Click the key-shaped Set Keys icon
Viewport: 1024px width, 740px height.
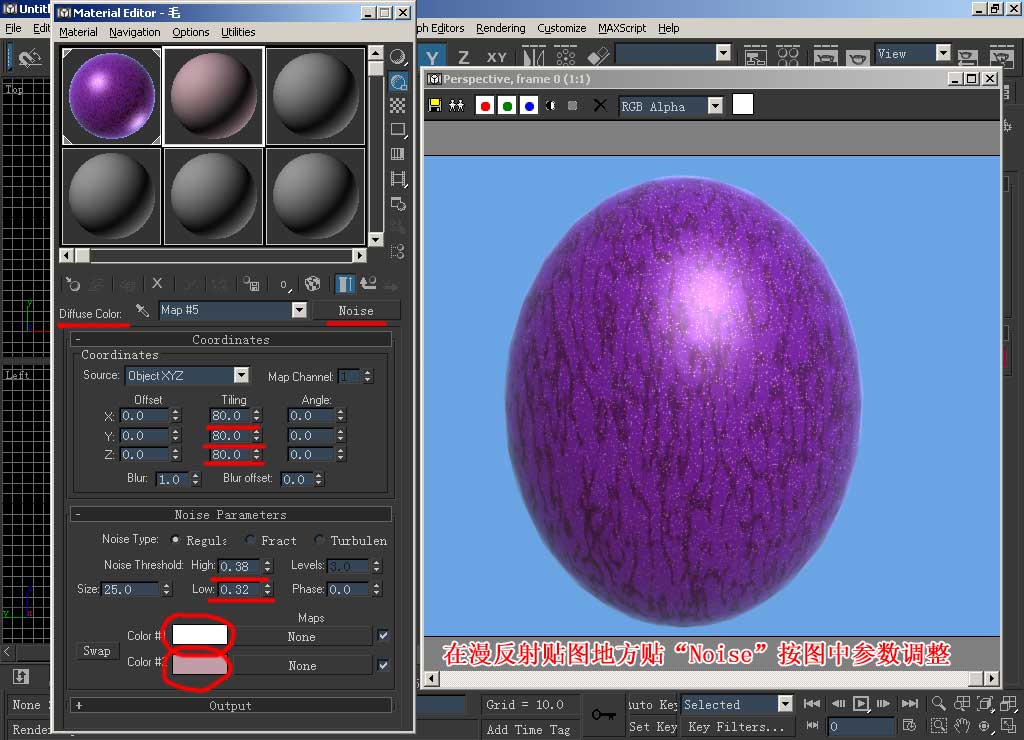[603, 715]
